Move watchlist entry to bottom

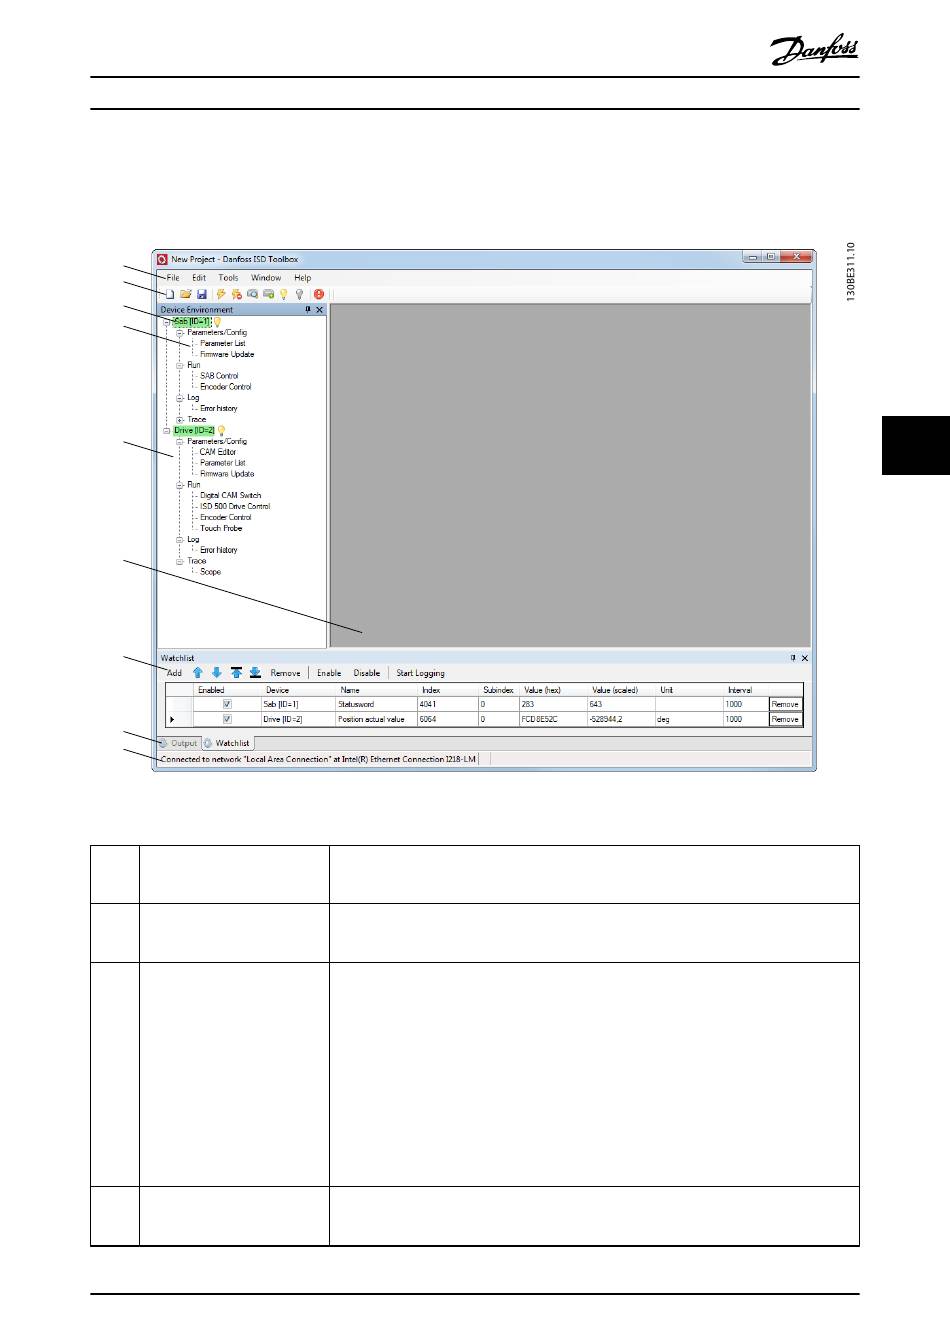click(255, 673)
